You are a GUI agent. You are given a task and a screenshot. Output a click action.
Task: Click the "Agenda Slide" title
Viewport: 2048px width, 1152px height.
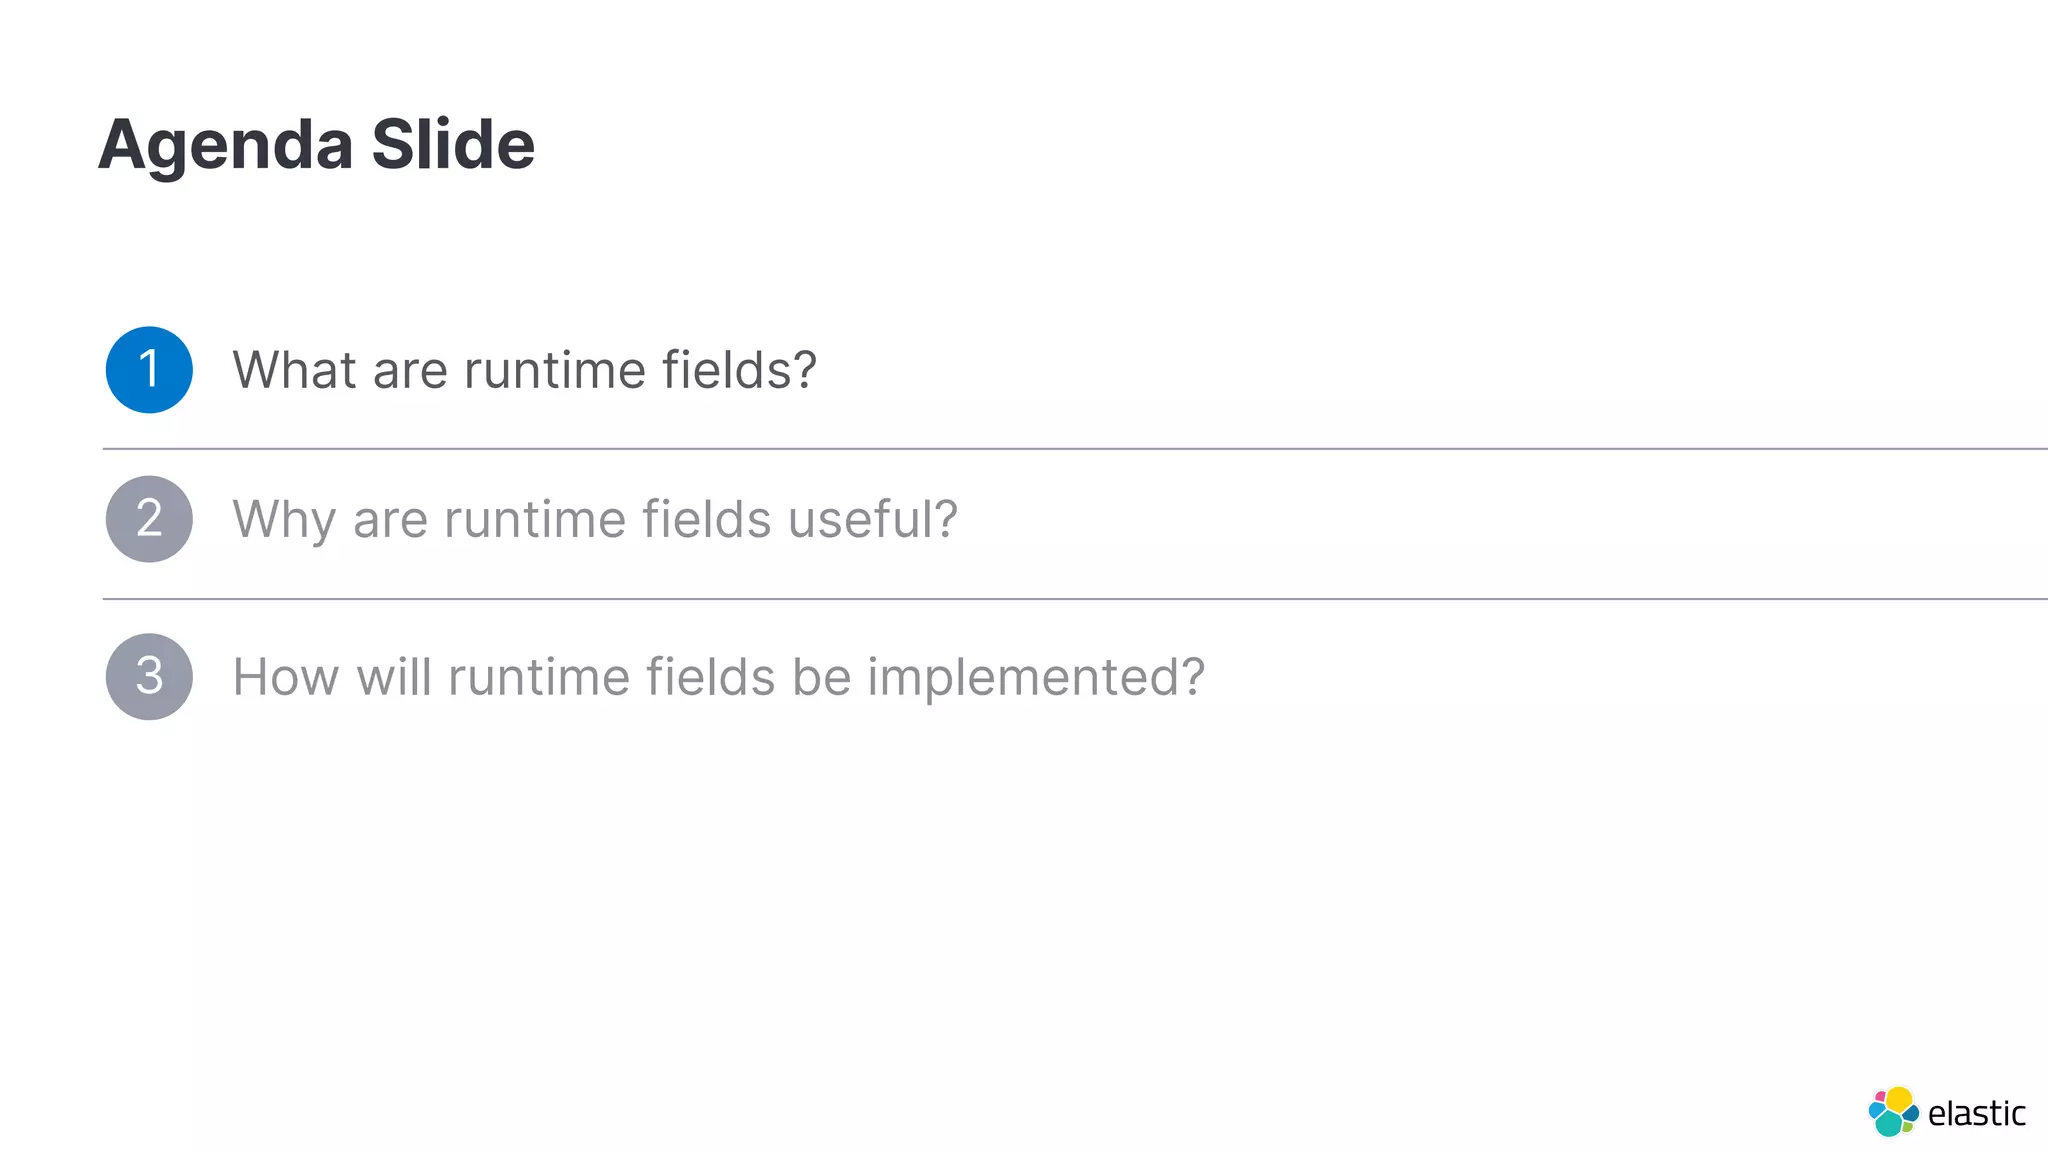click(x=316, y=146)
